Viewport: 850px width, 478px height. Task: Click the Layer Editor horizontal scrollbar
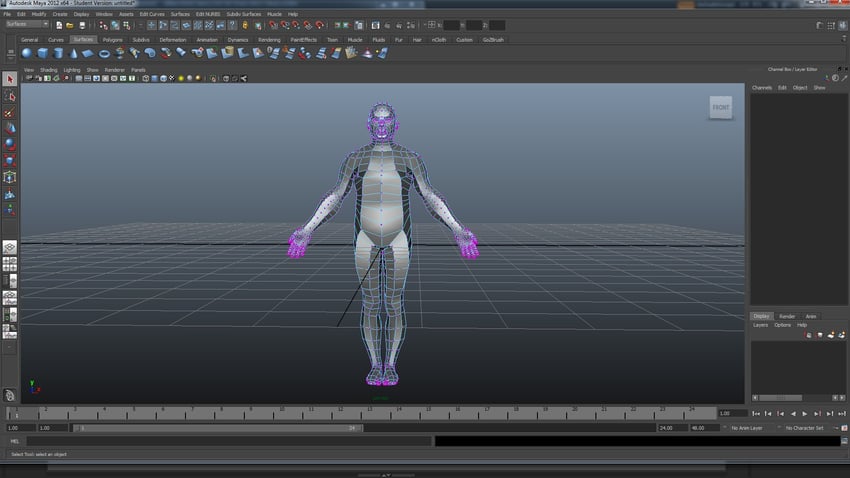tap(781, 398)
